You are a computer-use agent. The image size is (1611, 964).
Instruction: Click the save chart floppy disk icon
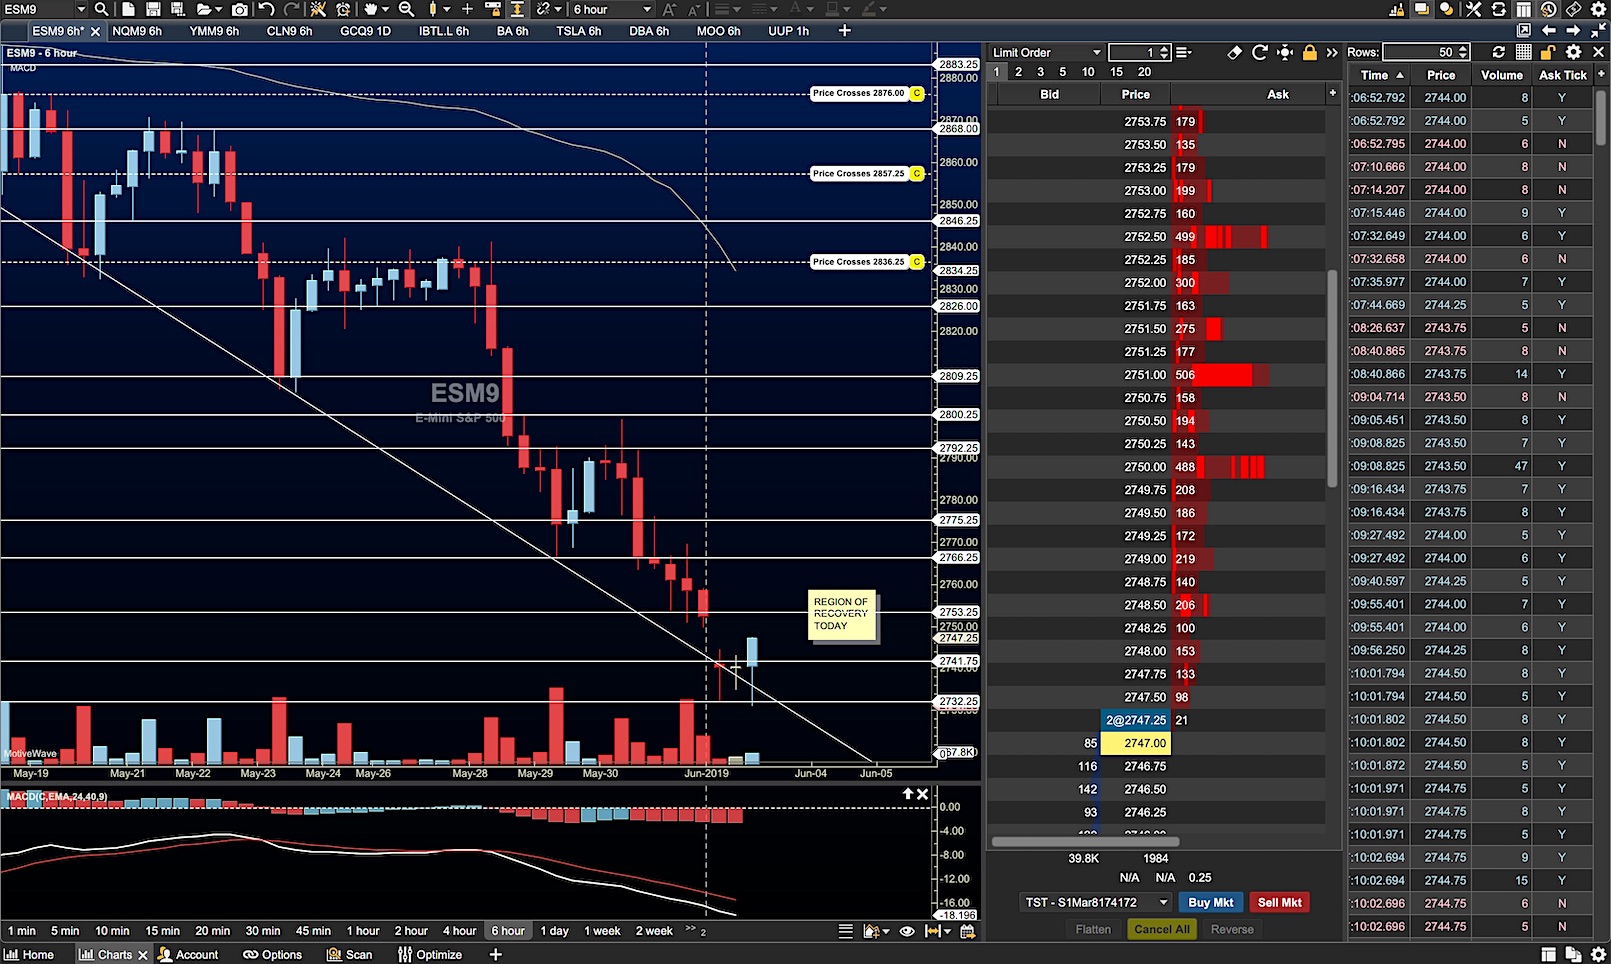point(153,9)
